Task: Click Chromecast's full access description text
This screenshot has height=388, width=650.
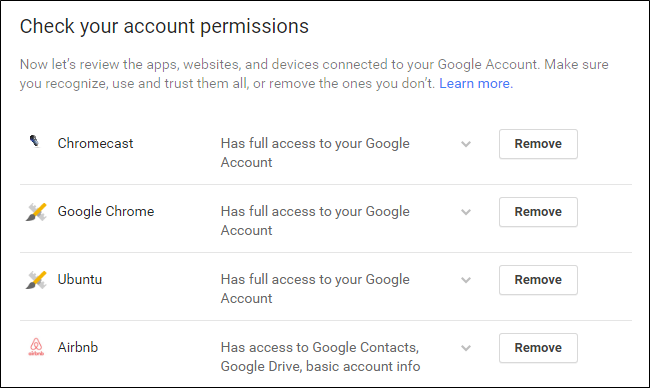Action: click(x=315, y=153)
